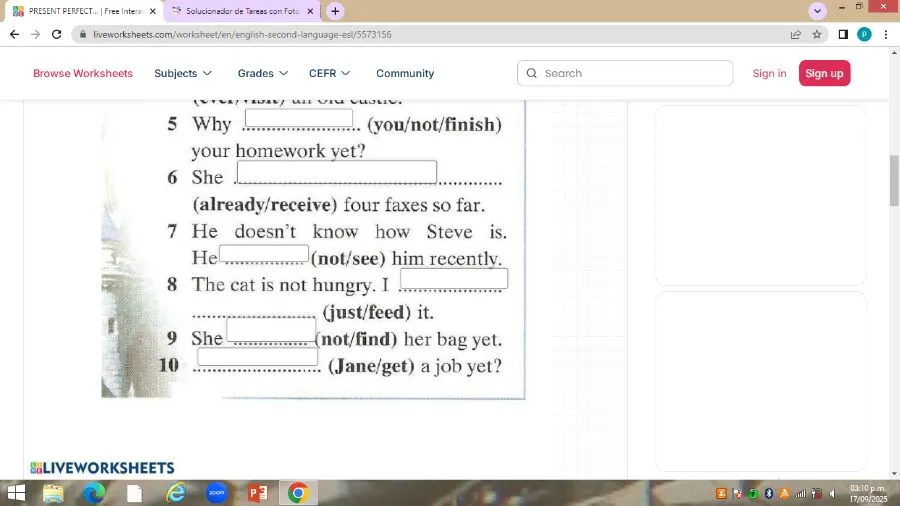The height and width of the screenshot is (506, 900).
Task: Open the taskbar clock showing 03:10 p.m.
Action: (x=868, y=493)
